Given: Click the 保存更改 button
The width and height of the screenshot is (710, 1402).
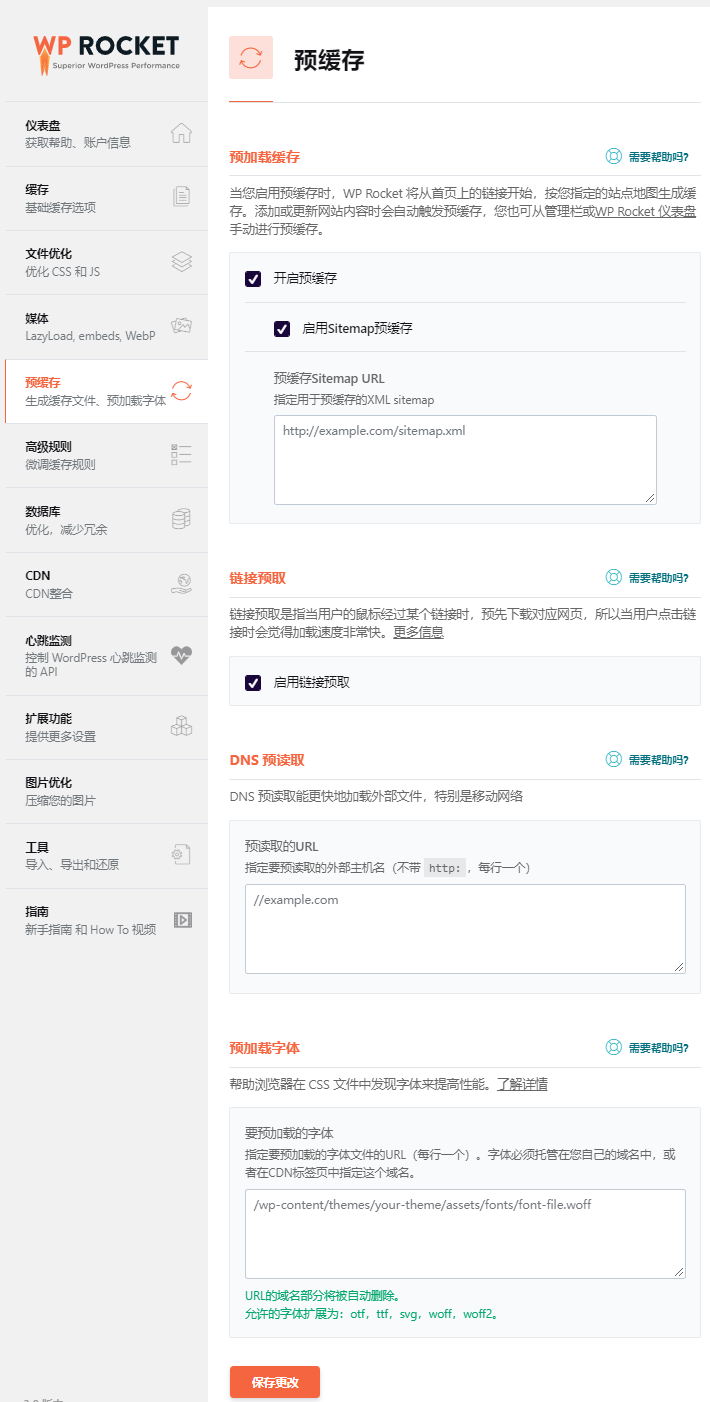Looking at the screenshot, I should (x=275, y=1382).
